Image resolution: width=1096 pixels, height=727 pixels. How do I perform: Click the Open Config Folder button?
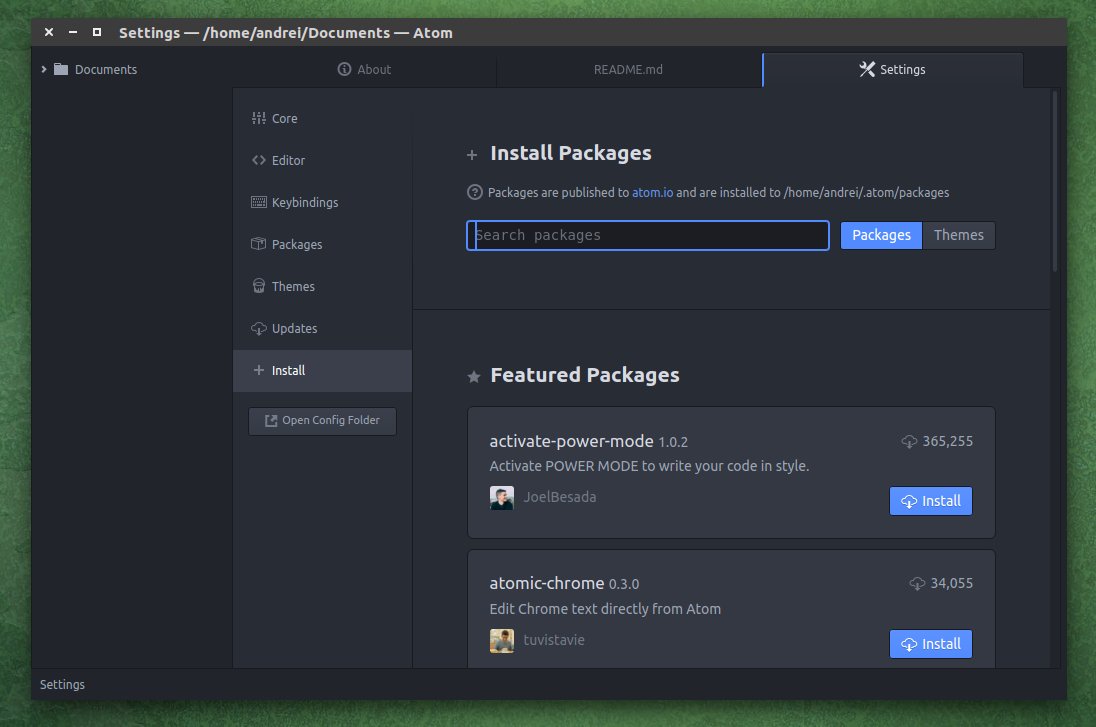click(x=322, y=421)
